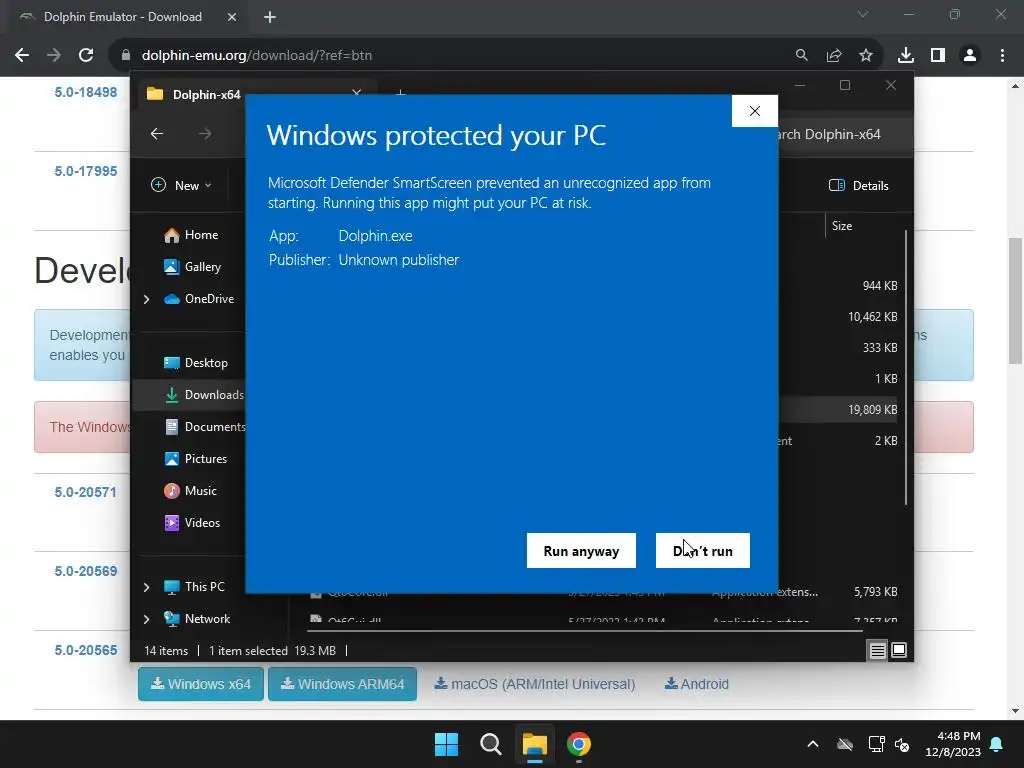Download the Windows ARM64 build
1024x768 pixels.
(343, 684)
